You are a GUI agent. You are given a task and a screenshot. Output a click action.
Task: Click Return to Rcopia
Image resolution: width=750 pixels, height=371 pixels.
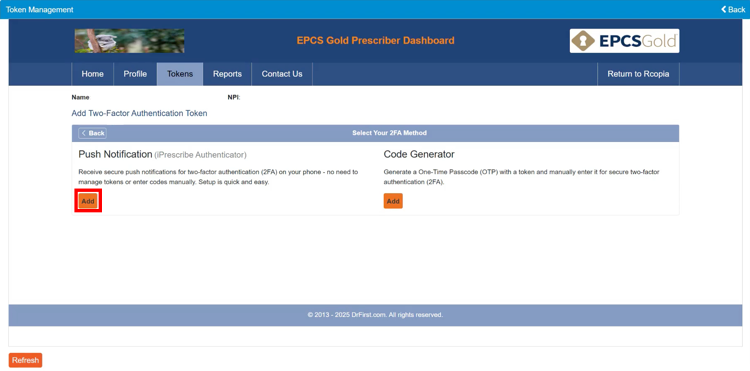coord(638,74)
